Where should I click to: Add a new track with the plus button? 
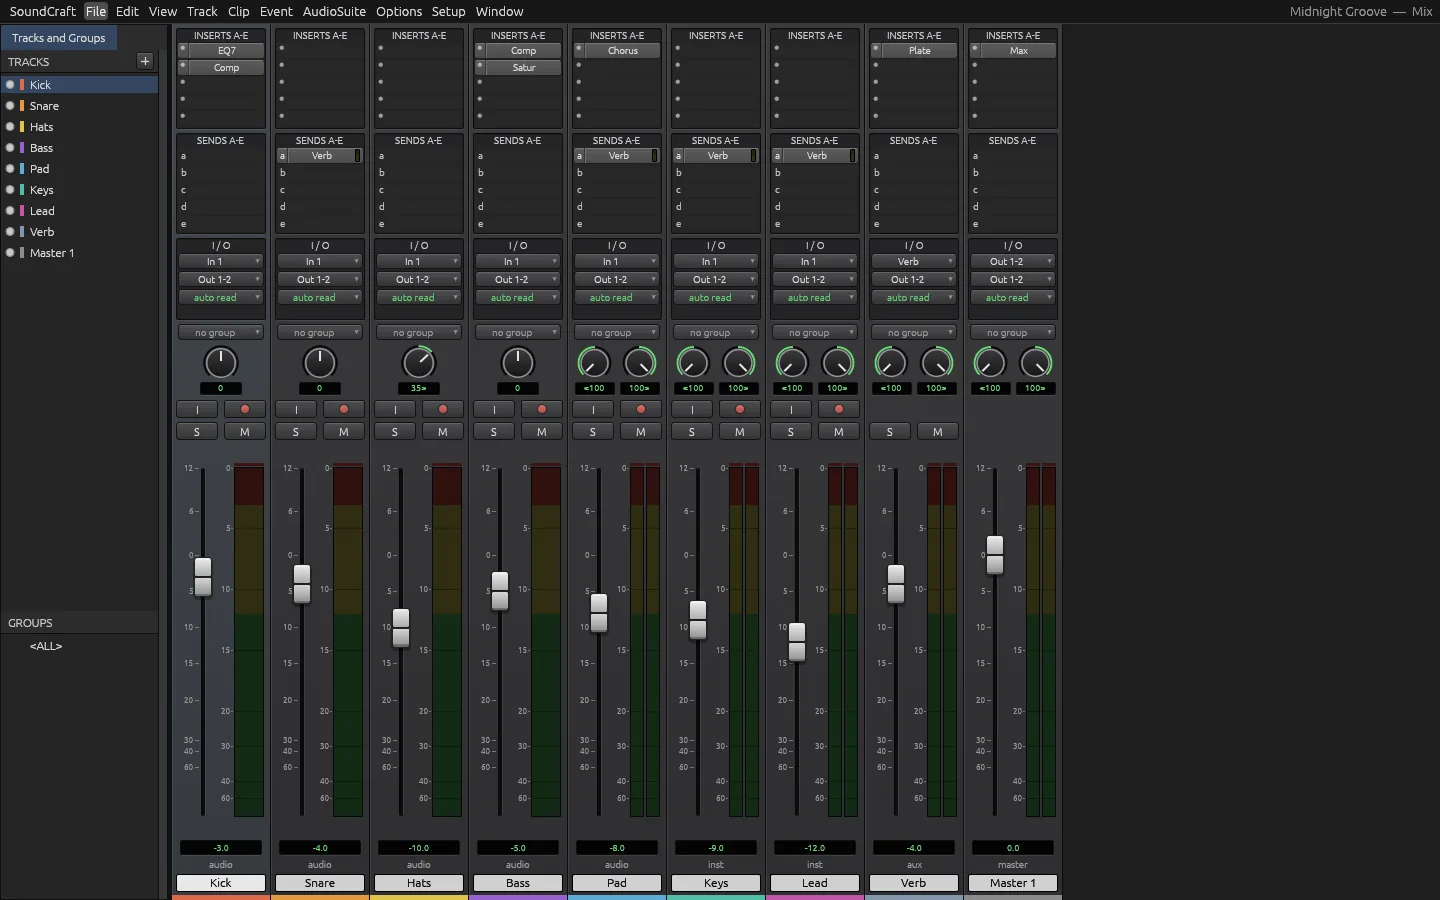point(145,61)
